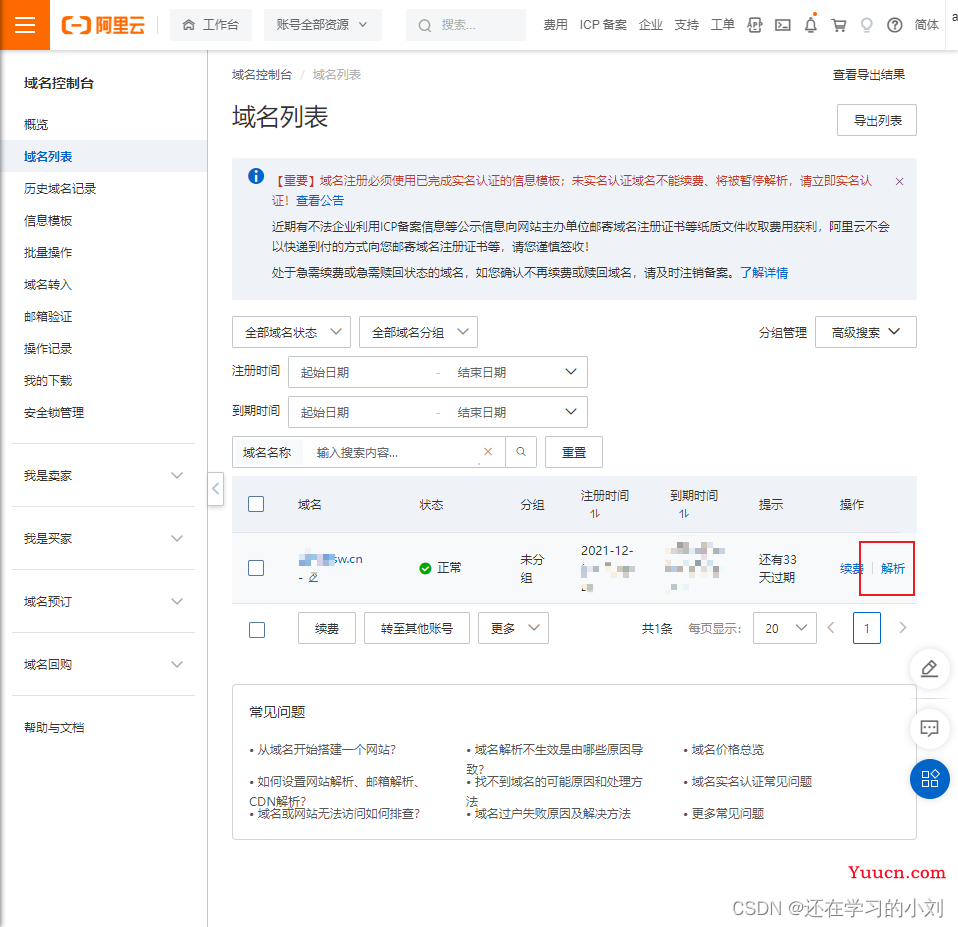The width and height of the screenshot is (958, 927).
Task: Click the Aliyun logo
Action: [103, 25]
